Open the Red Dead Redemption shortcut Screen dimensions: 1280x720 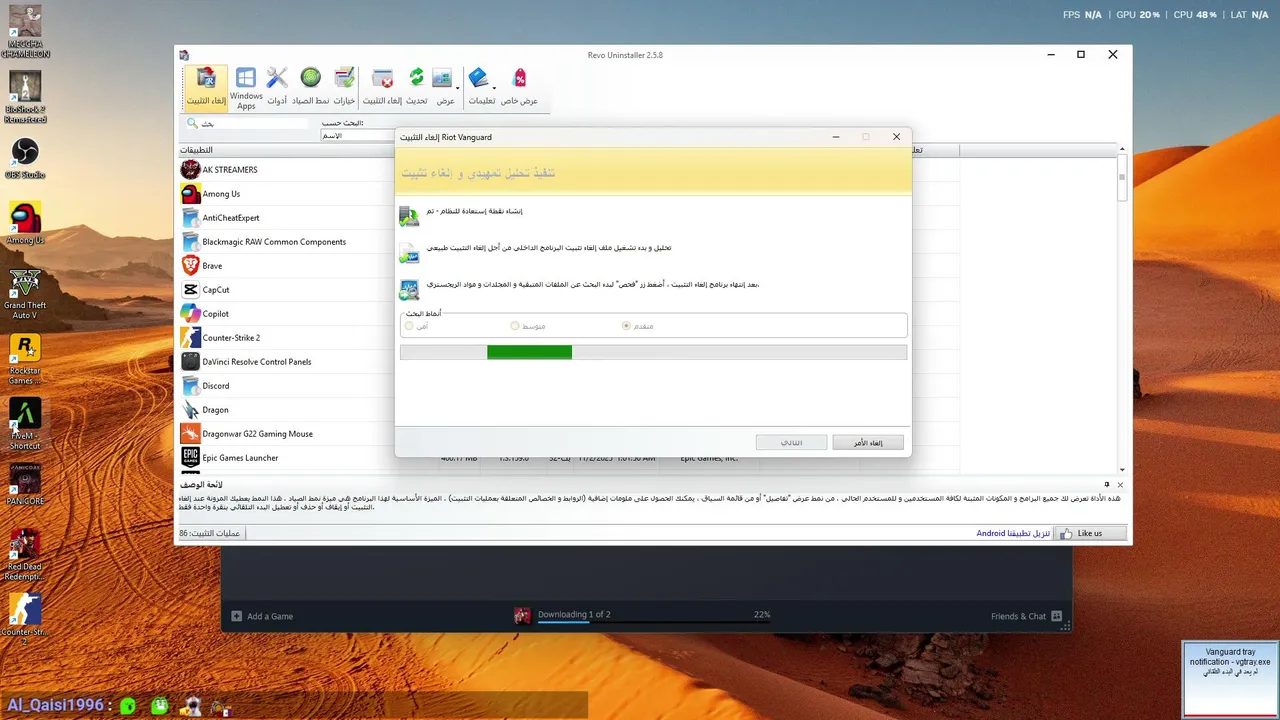tap(25, 555)
